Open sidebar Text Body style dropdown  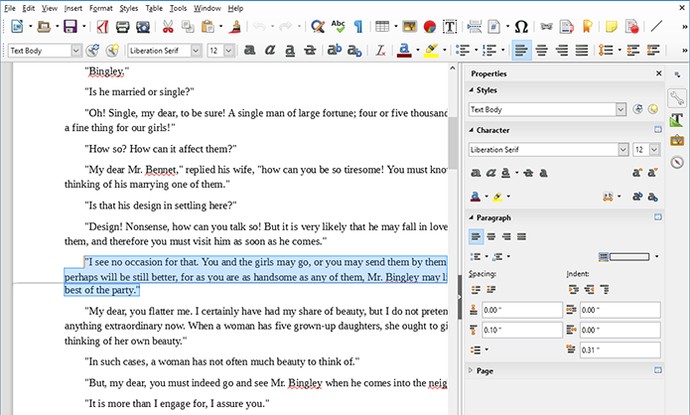point(620,109)
